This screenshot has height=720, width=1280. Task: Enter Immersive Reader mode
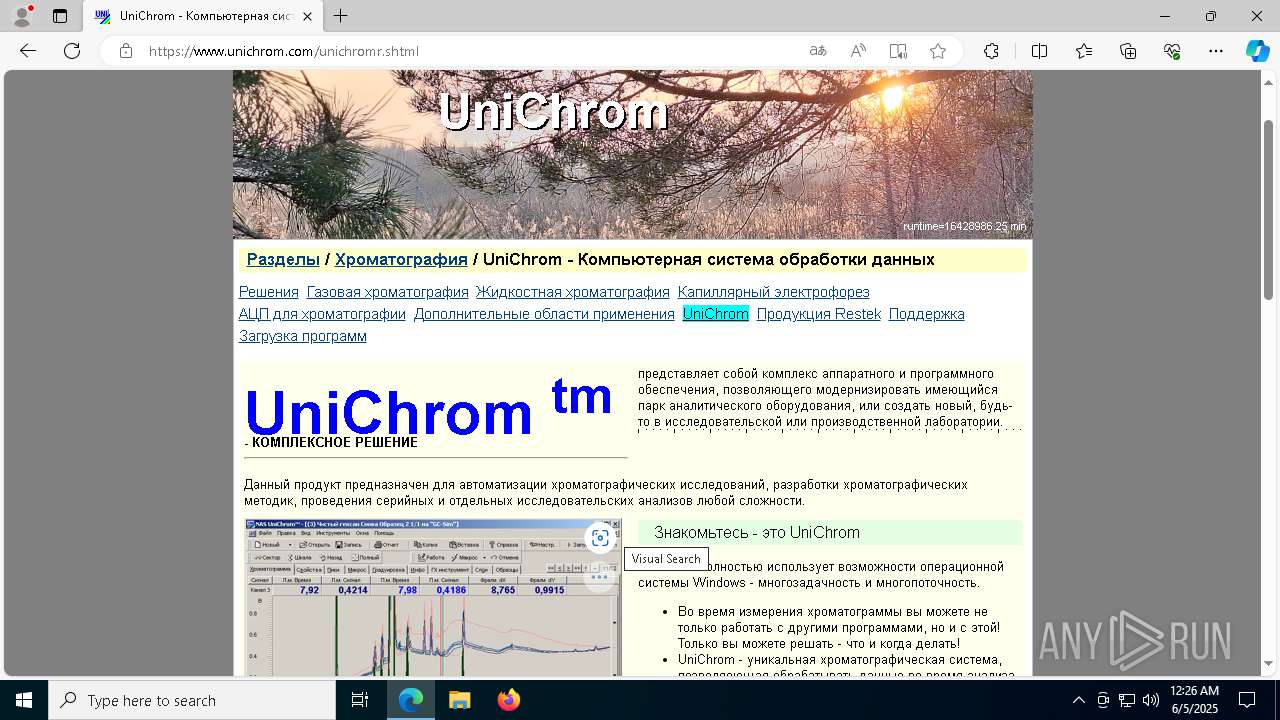[x=898, y=51]
